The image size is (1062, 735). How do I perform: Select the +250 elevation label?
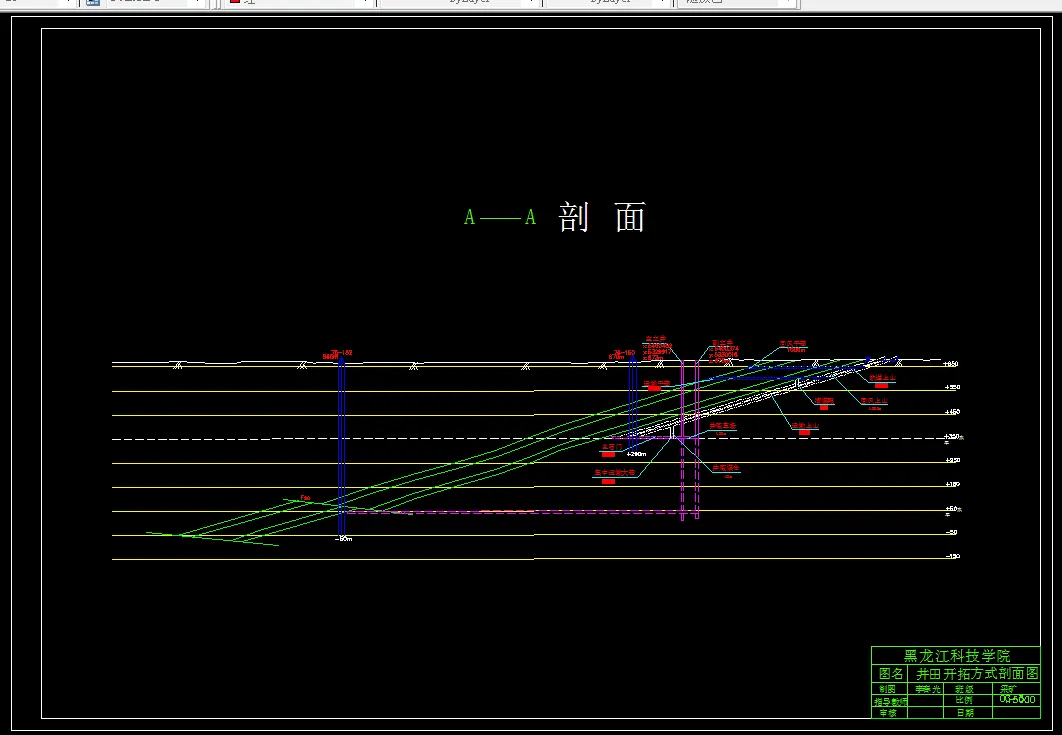tap(952, 461)
